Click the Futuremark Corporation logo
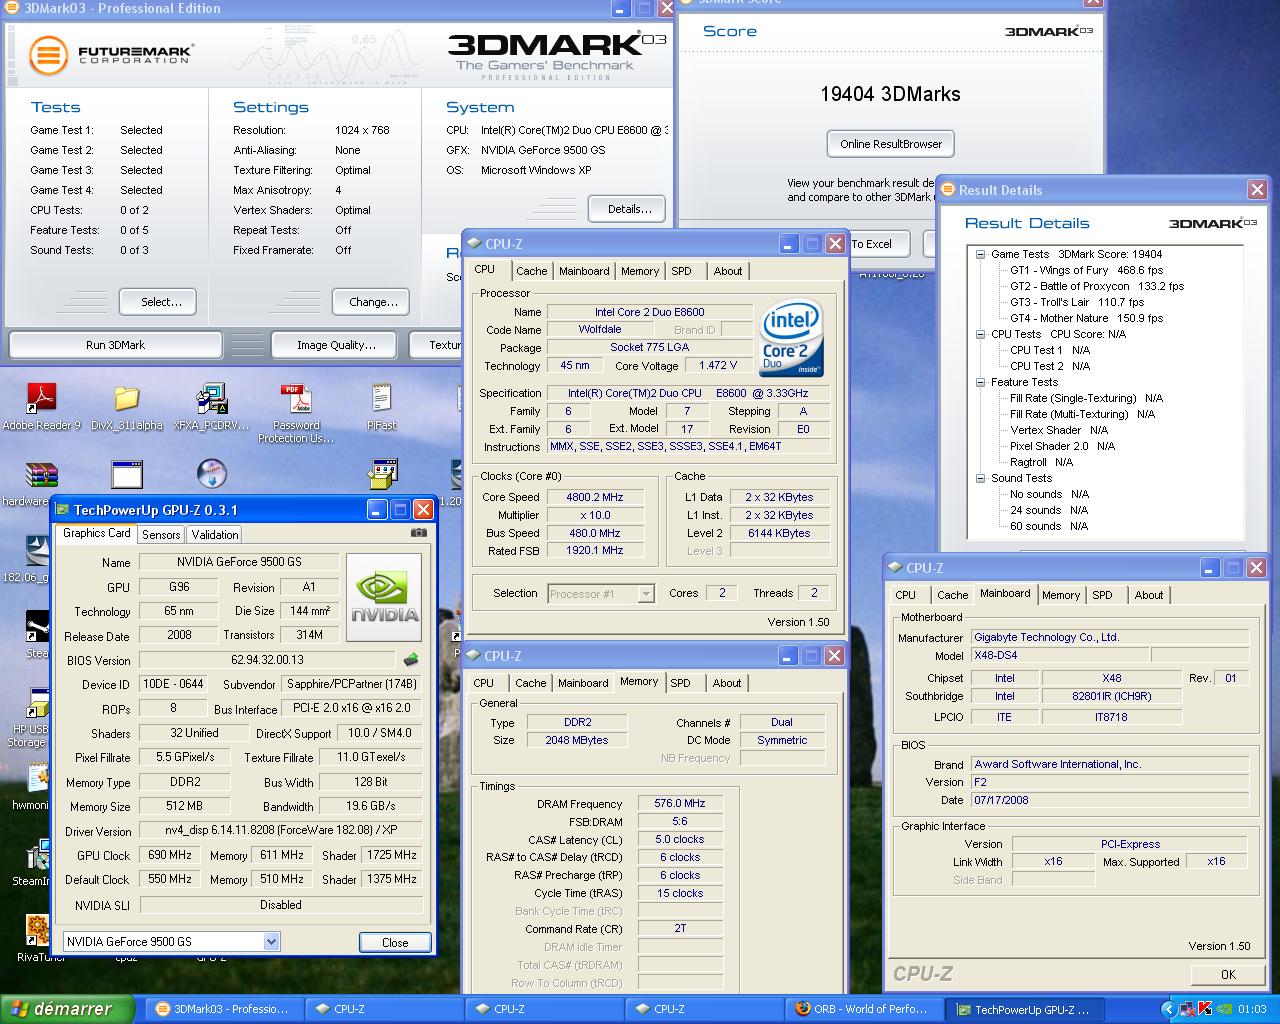This screenshot has width=1280, height=1024. click(110, 54)
